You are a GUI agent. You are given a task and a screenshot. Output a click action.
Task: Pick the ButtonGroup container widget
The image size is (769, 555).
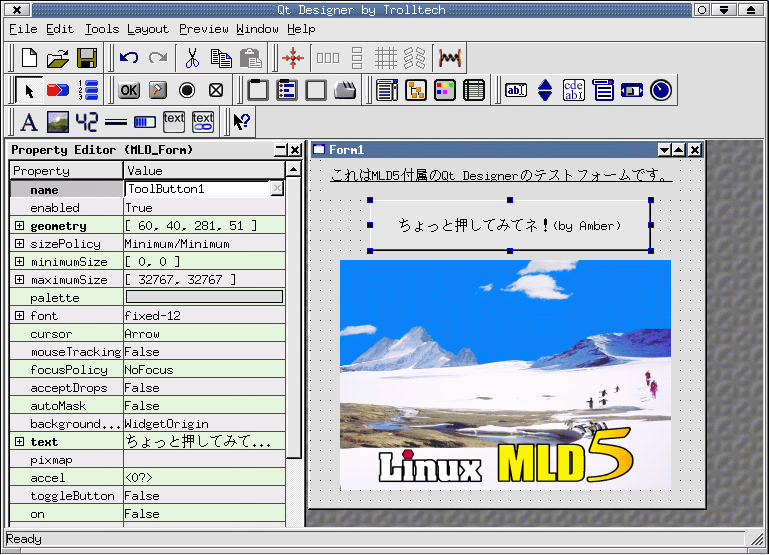pos(287,91)
